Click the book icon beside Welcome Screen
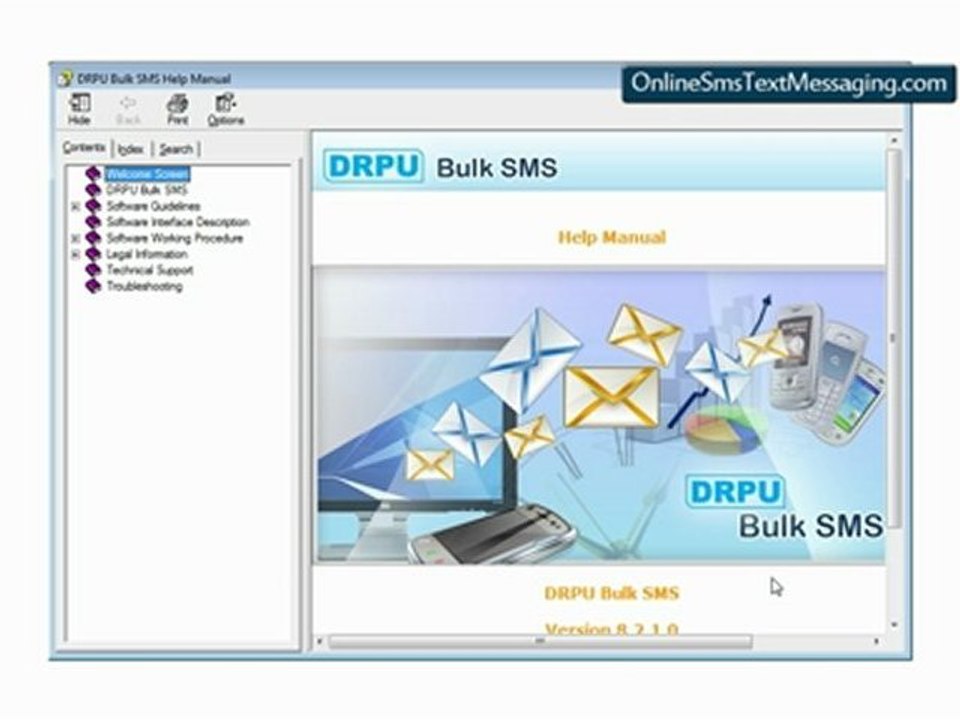This screenshot has height=720, width=960. (x=93, y=174)
